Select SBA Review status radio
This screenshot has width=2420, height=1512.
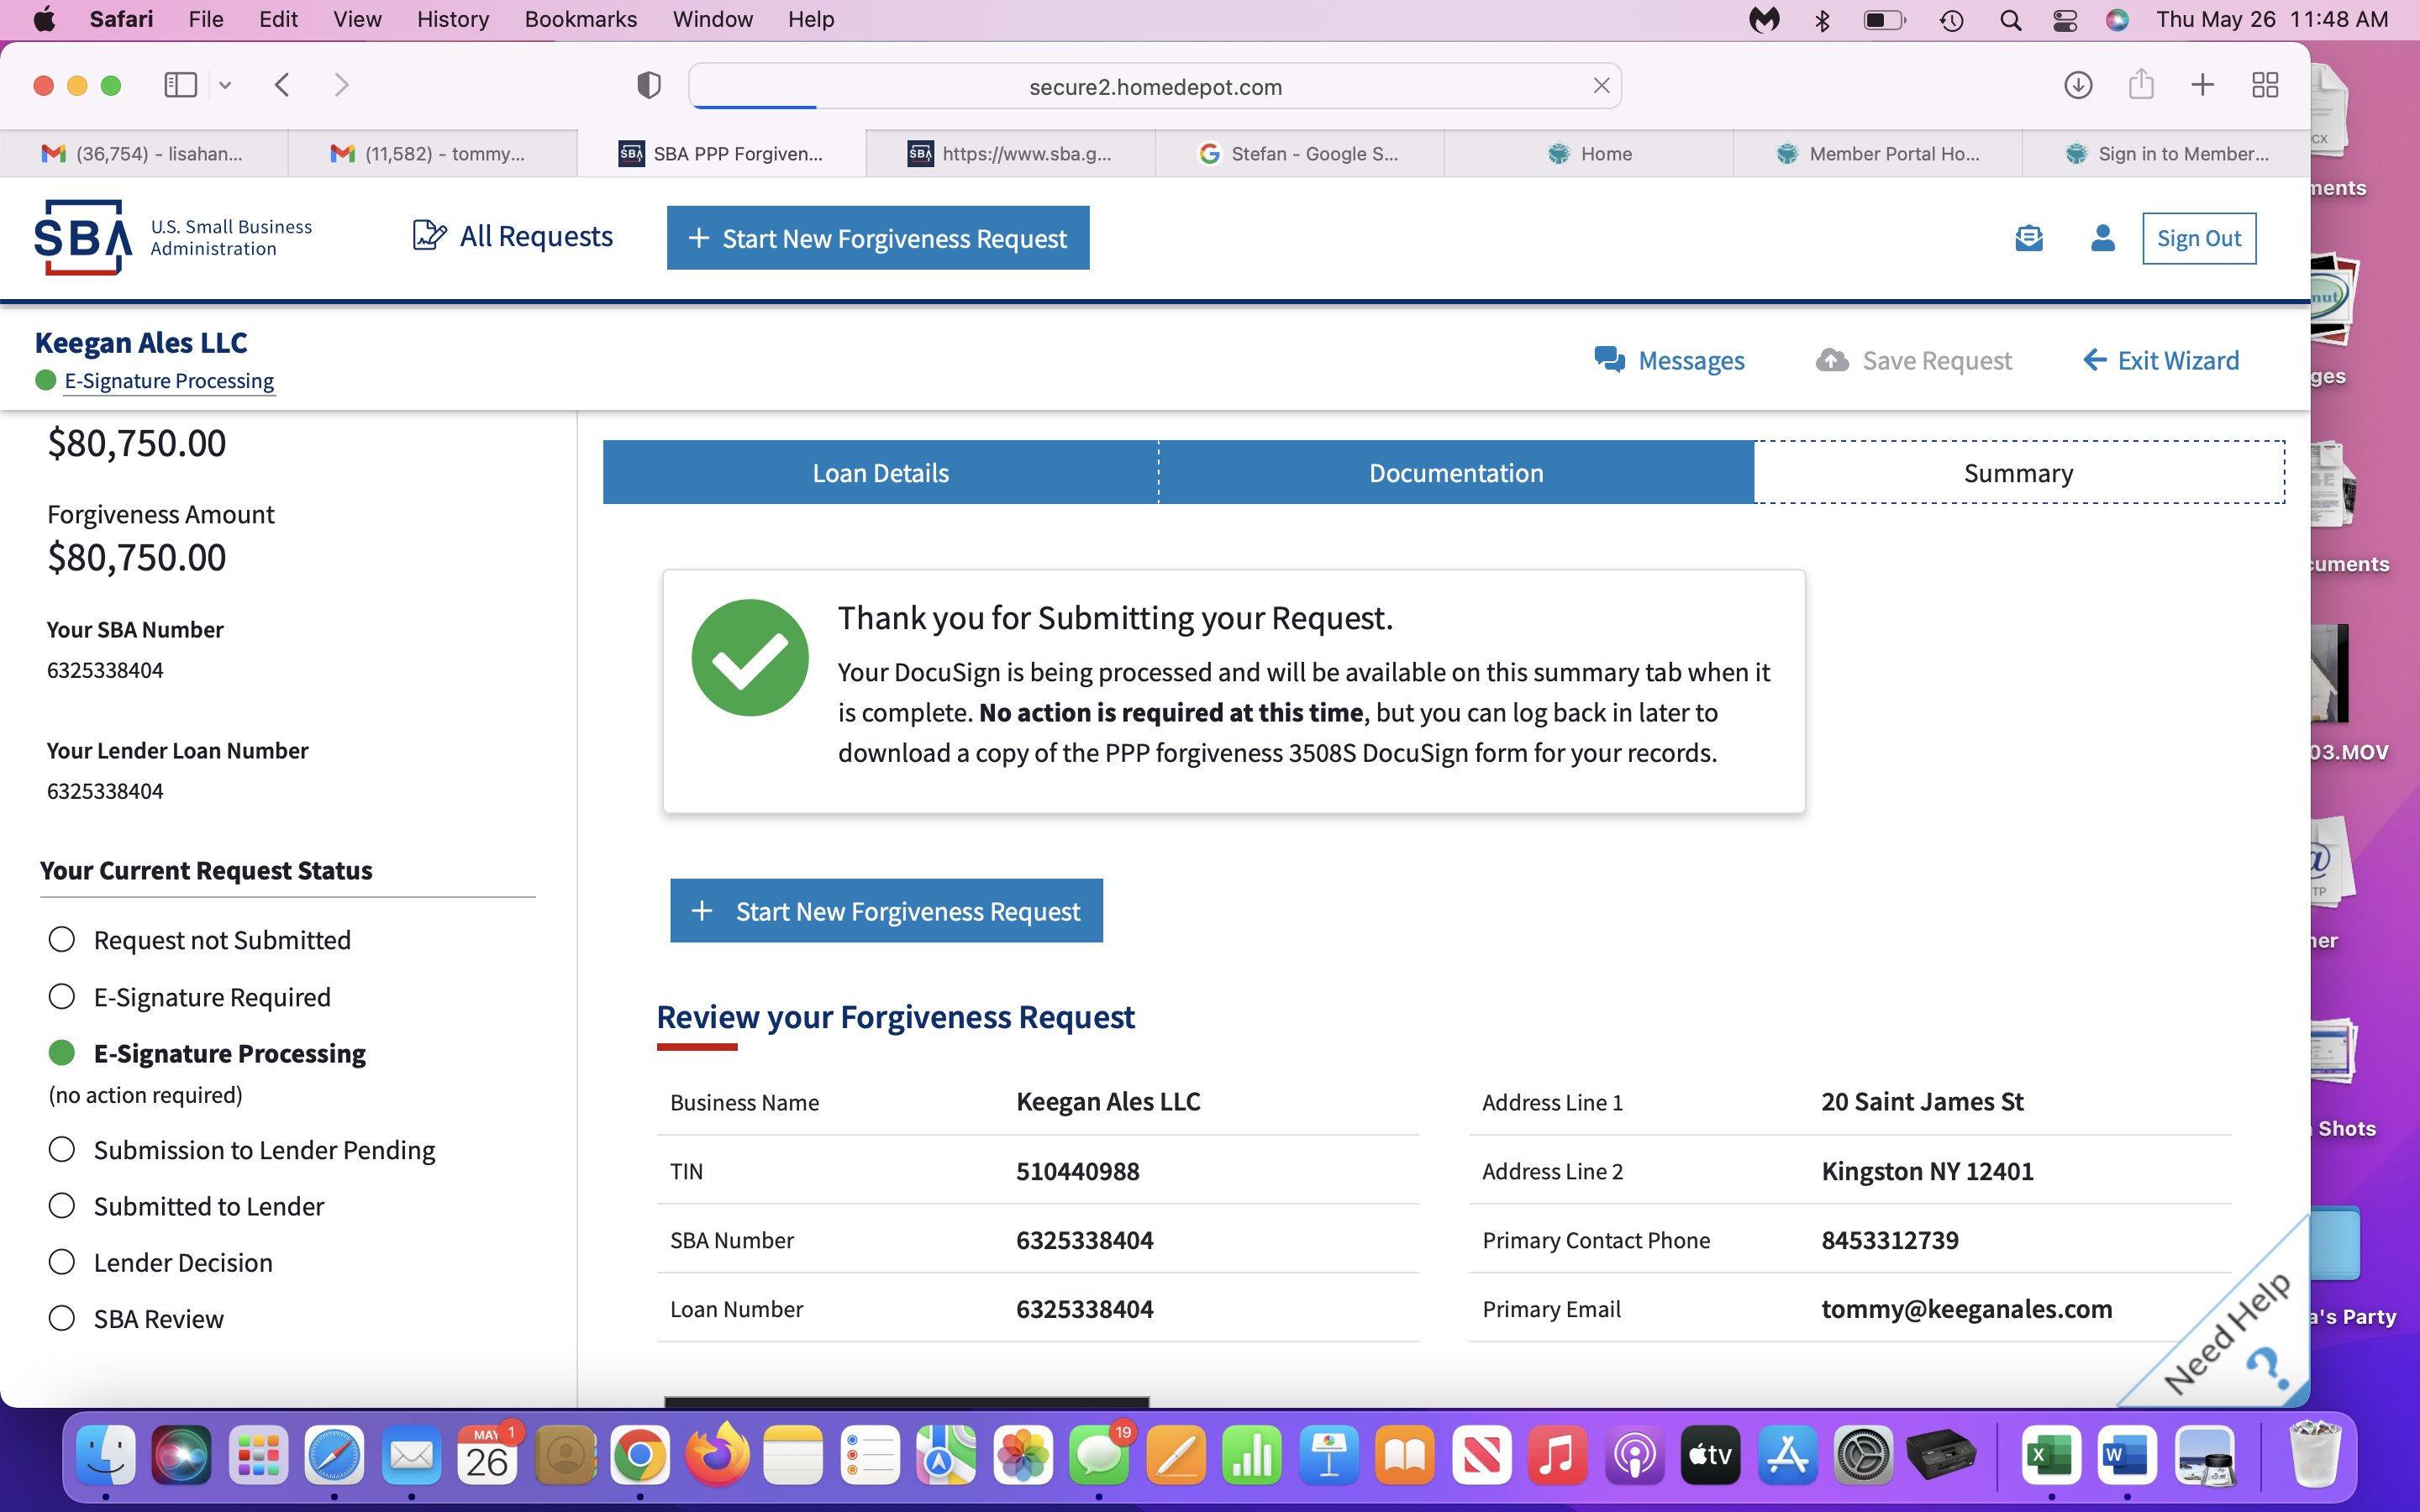62,1318
